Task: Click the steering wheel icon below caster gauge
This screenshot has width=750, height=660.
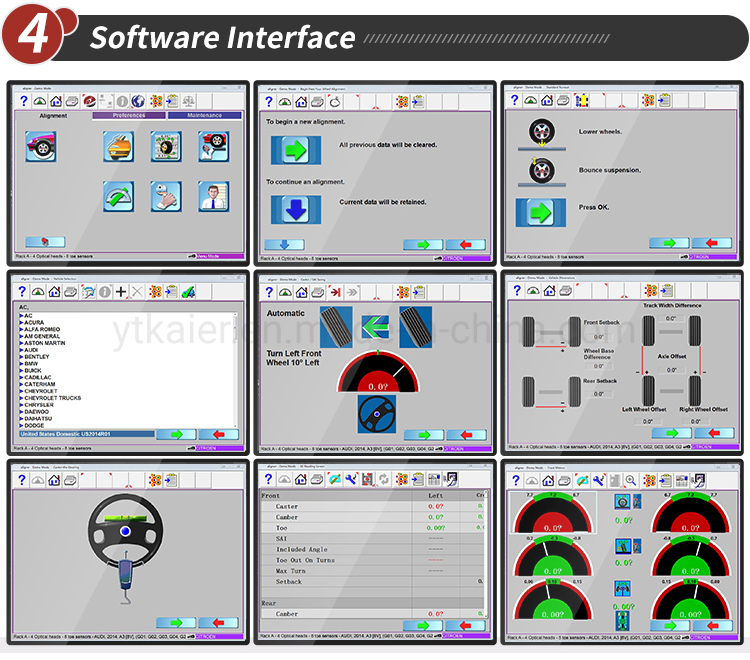Action: click(377, 414)
